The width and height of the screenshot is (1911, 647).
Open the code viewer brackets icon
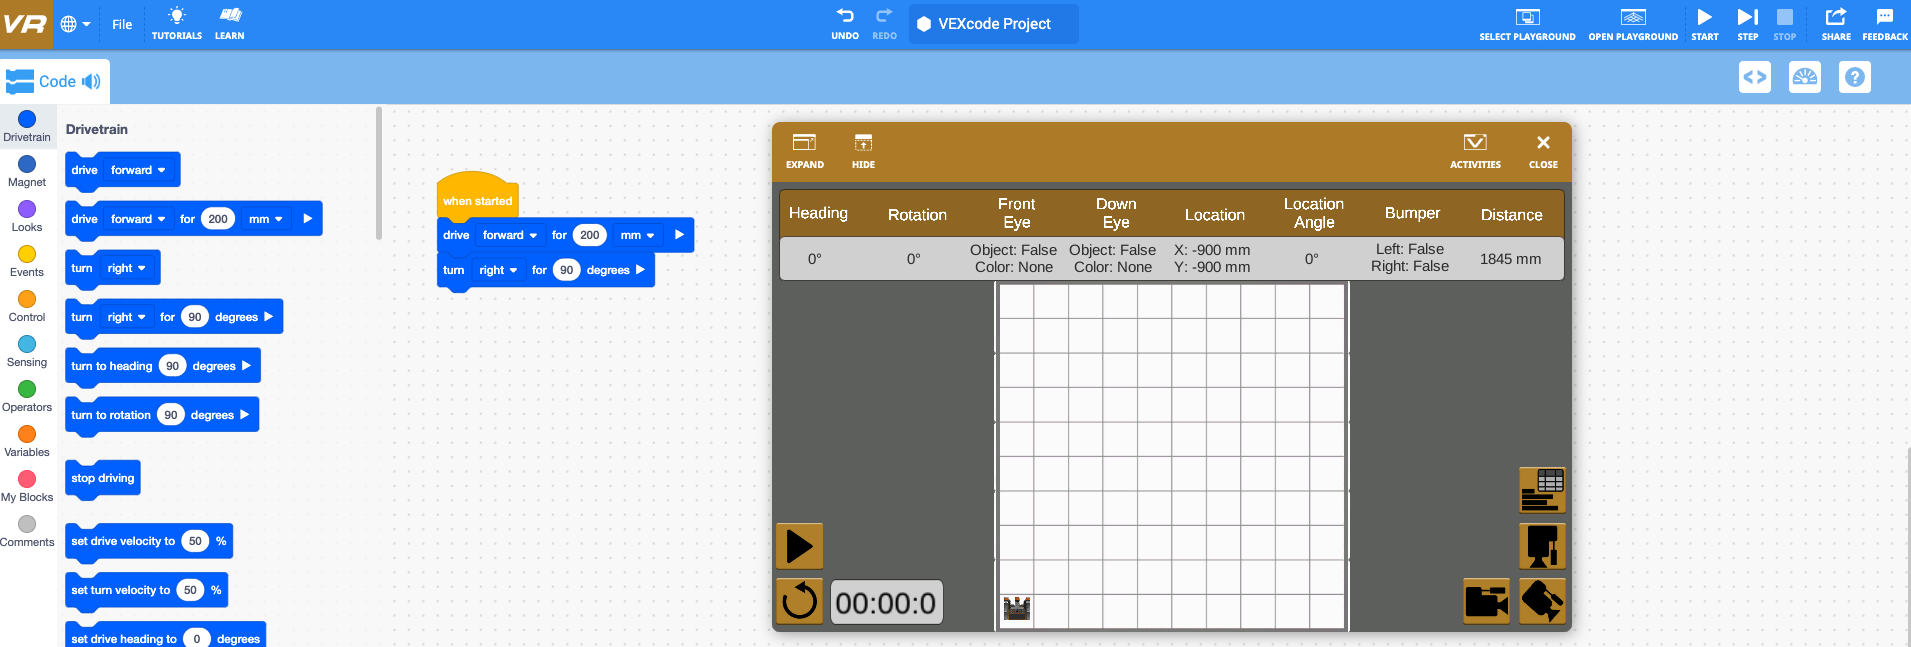1754,77
